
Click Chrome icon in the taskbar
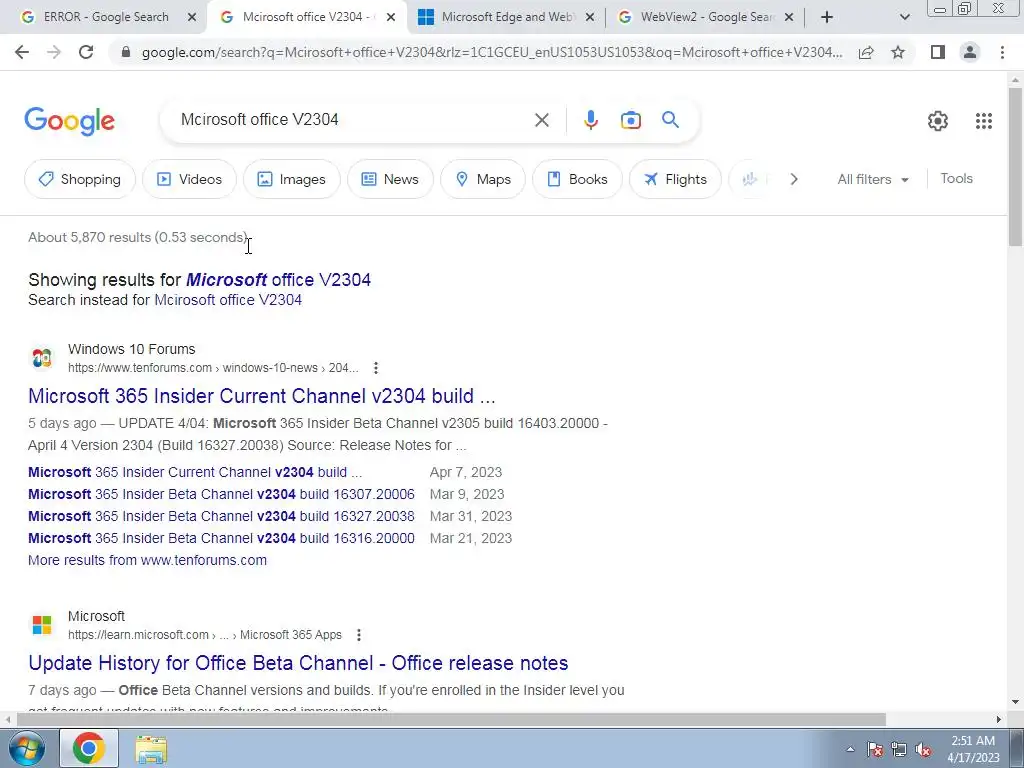(x=89, y=748)
